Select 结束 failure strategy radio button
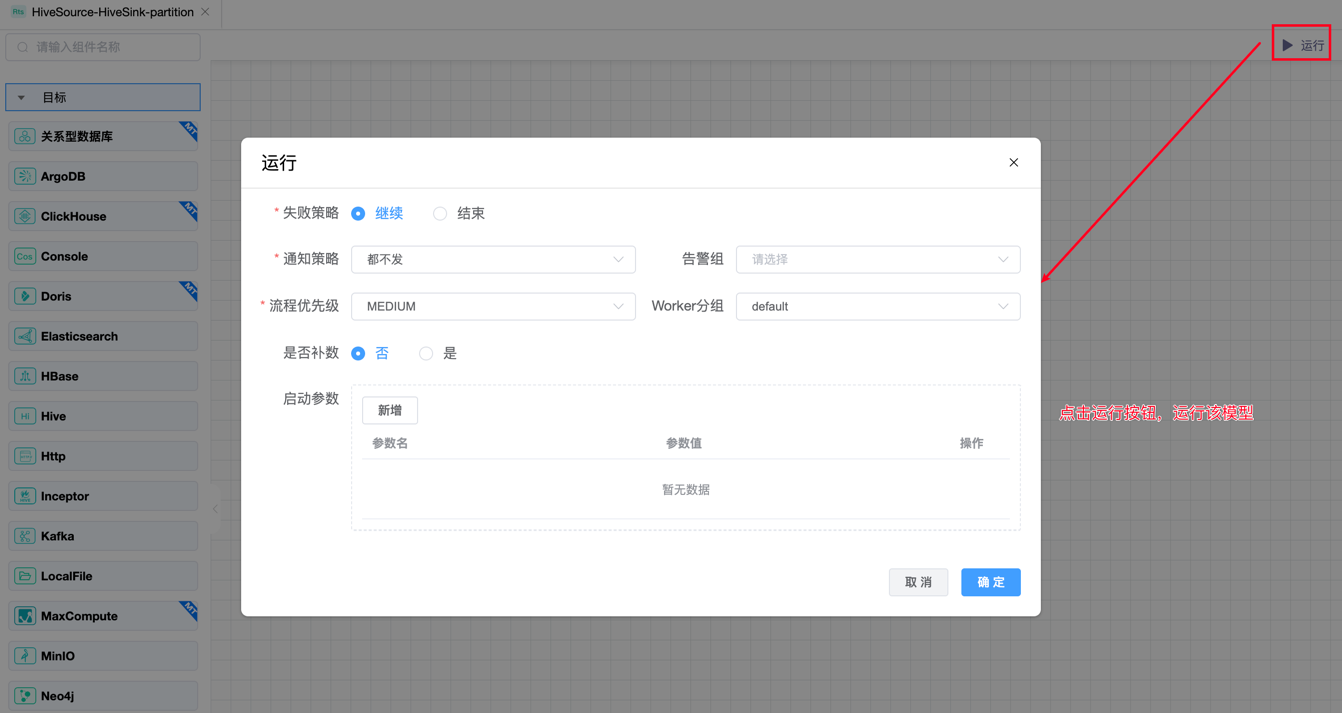Screen dimensions: 1342x713 pos(440,214)
